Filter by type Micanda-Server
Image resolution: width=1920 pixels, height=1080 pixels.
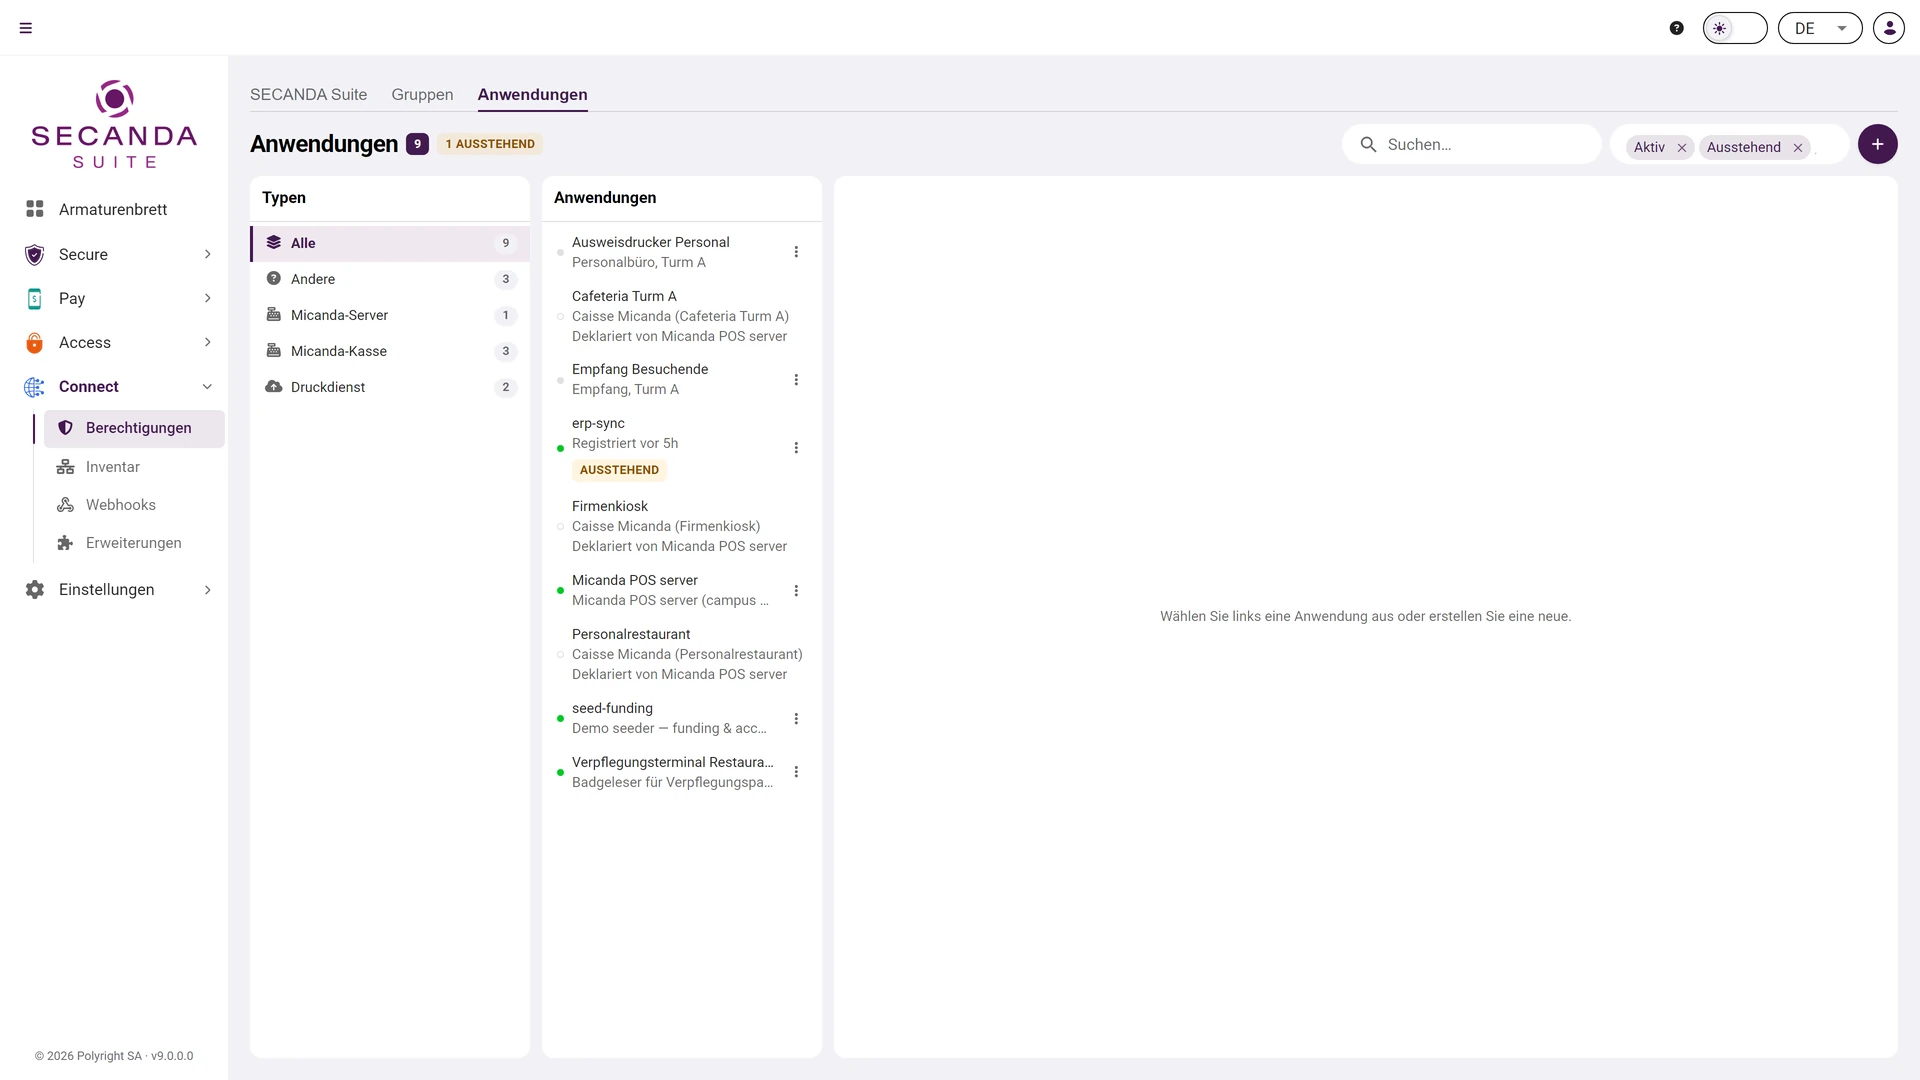(390, 315)
